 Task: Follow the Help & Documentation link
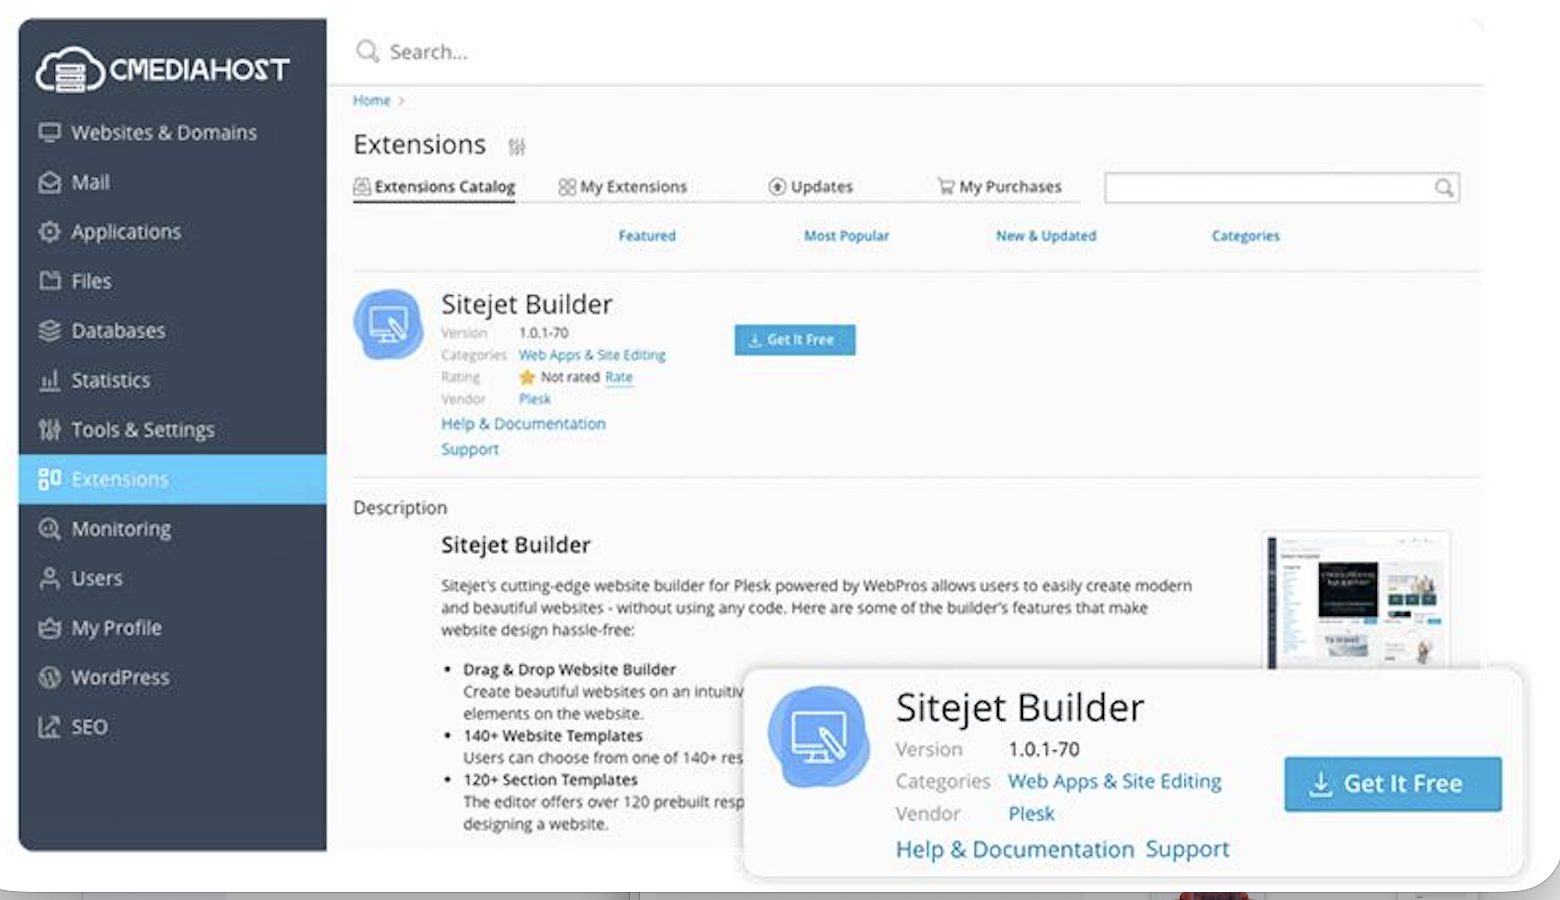[523, 424]
